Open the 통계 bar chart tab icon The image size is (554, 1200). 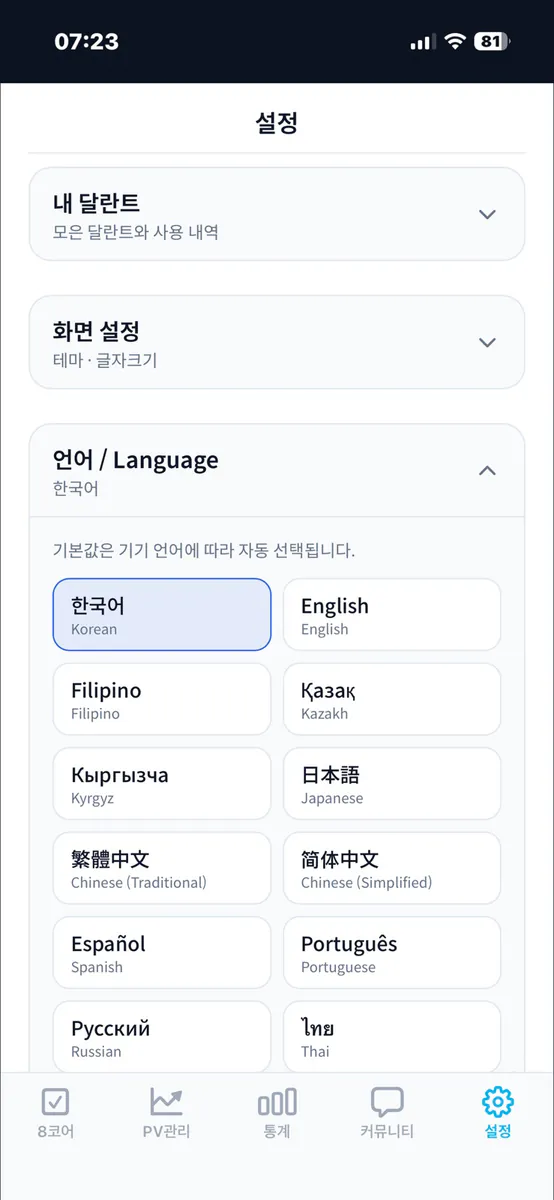[x=277, y=1102]
